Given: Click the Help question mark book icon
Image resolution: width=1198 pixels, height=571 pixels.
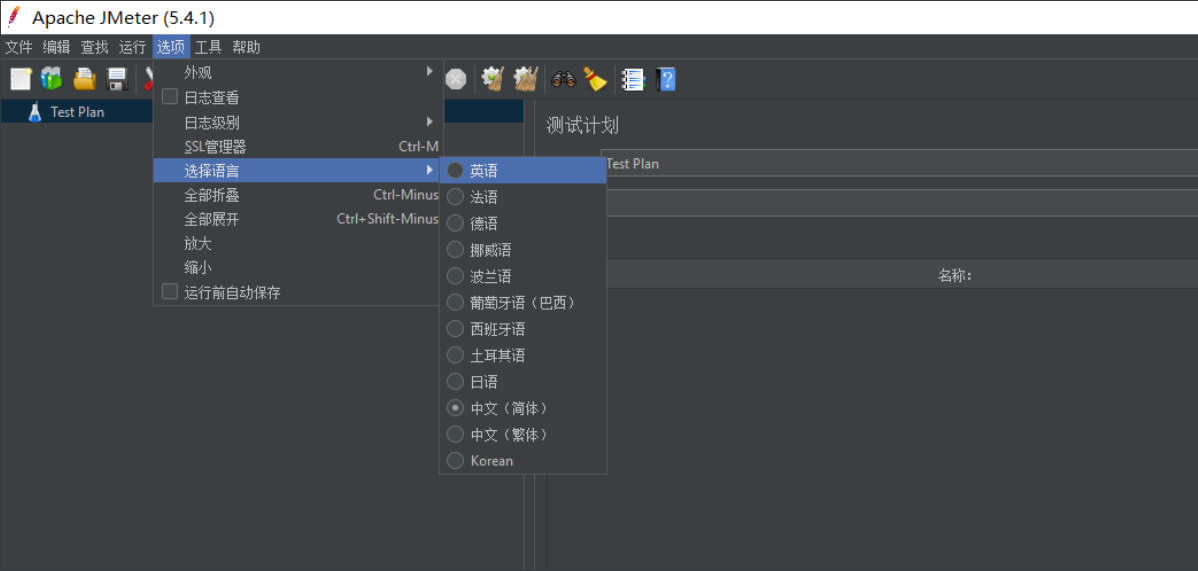Looking at the screenshot, I should 666,79.
